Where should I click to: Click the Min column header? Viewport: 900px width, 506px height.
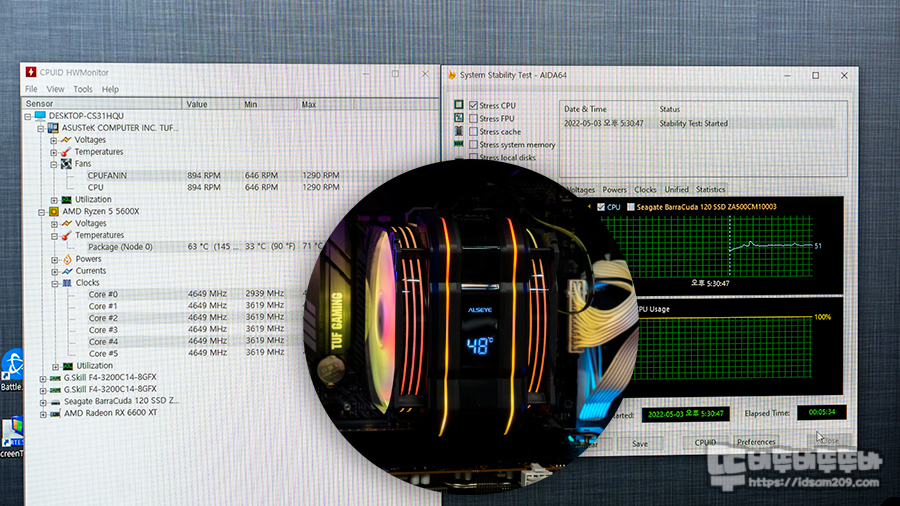tap(268, 104)
